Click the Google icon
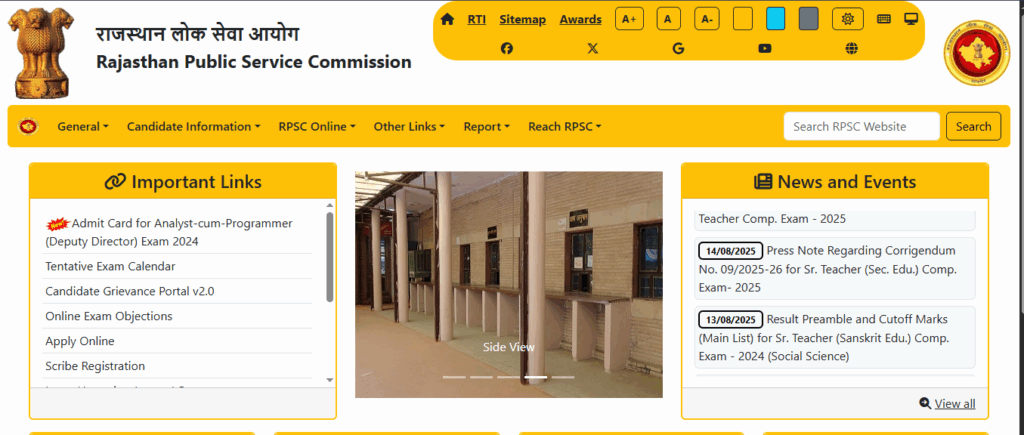1024x435 pixels. 678,48
